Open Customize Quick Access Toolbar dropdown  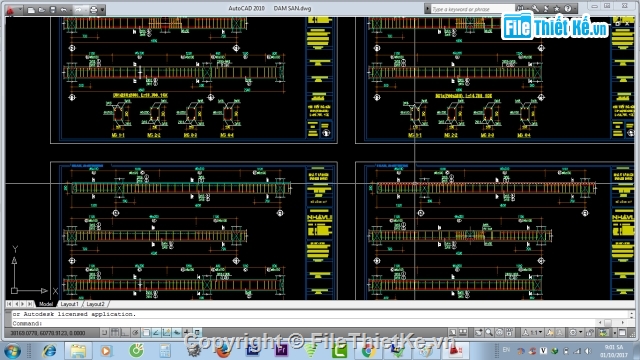tap(102, 10)
